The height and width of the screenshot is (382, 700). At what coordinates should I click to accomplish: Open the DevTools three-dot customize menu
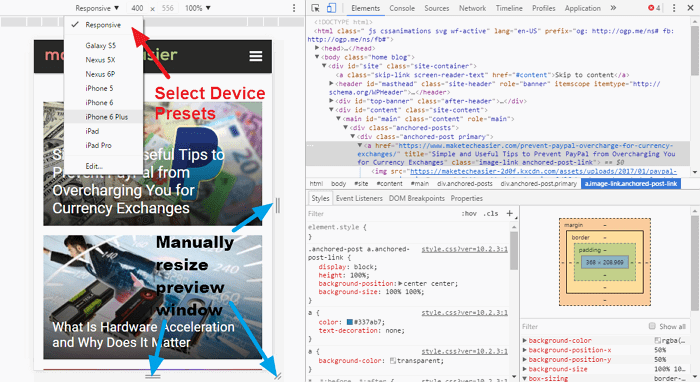(x=674, y=8)
